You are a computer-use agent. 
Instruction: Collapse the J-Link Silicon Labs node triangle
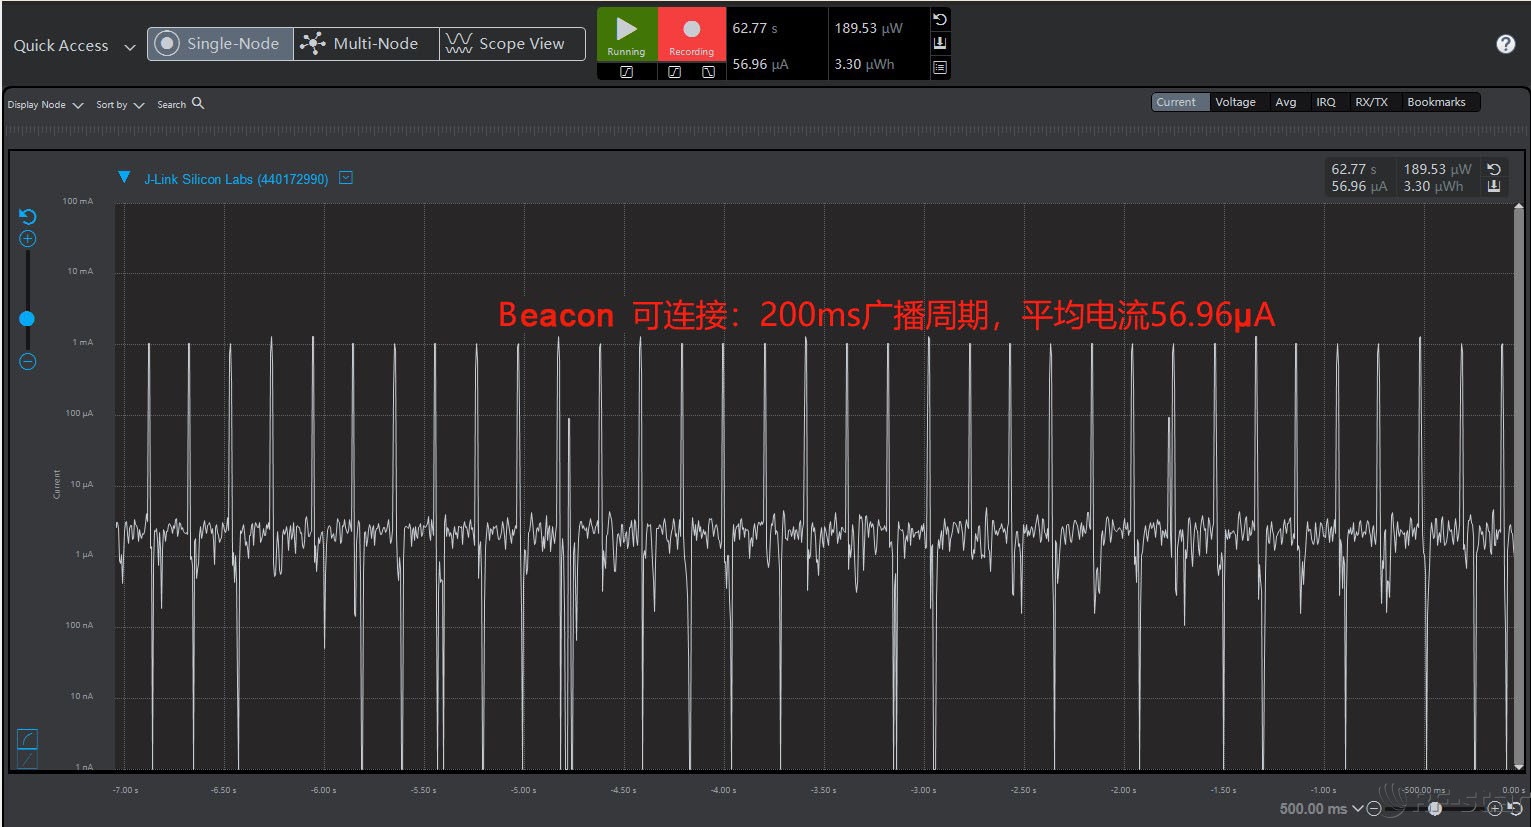pyautogui.click(x=124, y=178)
